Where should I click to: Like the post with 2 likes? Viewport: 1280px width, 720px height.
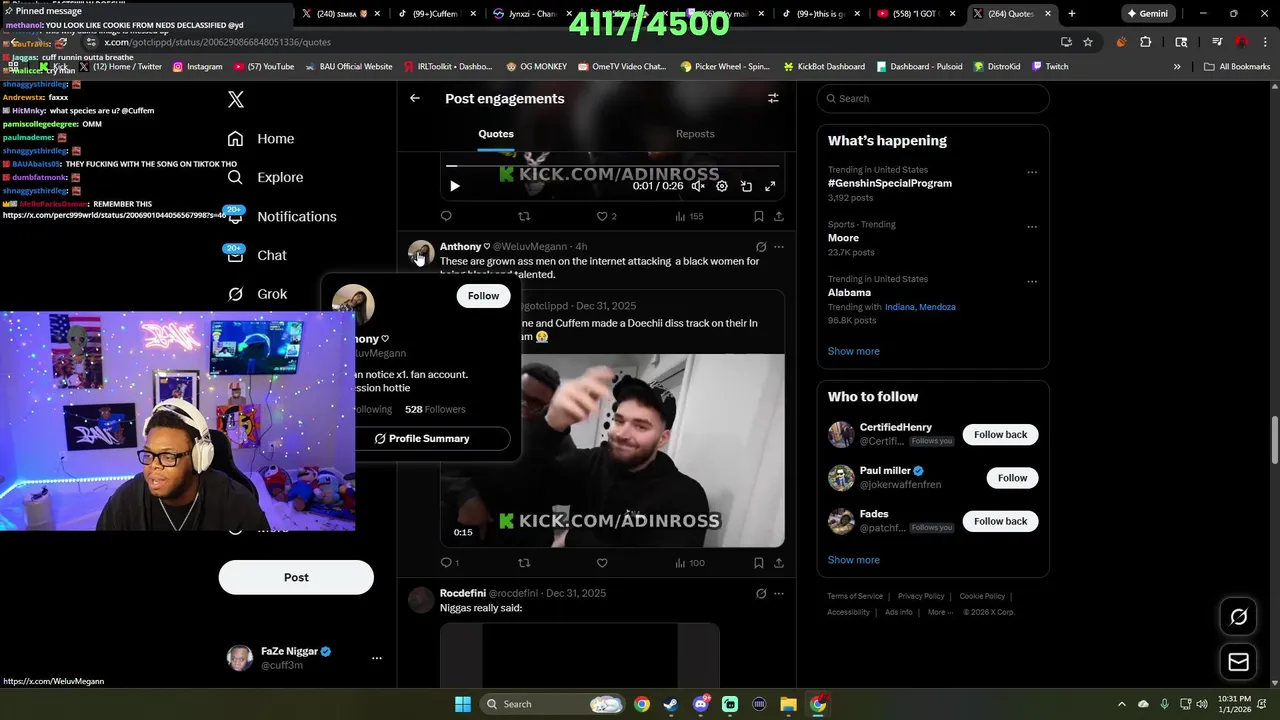[606, 216]
